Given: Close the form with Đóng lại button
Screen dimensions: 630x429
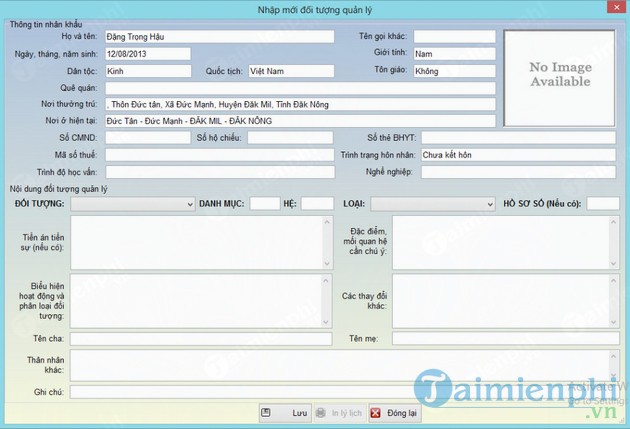Looking at the screenshot, I should [x=395, y=413].
